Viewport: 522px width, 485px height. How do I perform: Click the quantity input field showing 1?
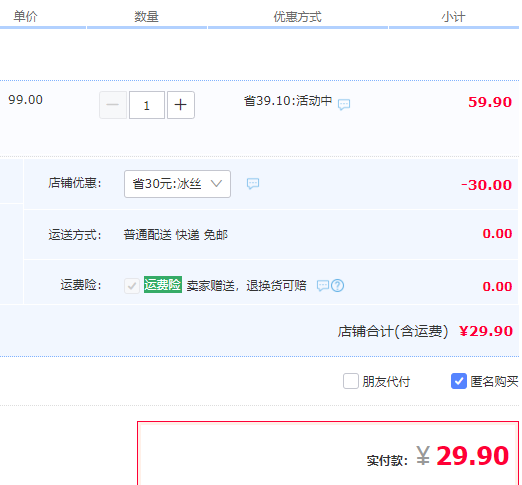(x=147, y=105)
